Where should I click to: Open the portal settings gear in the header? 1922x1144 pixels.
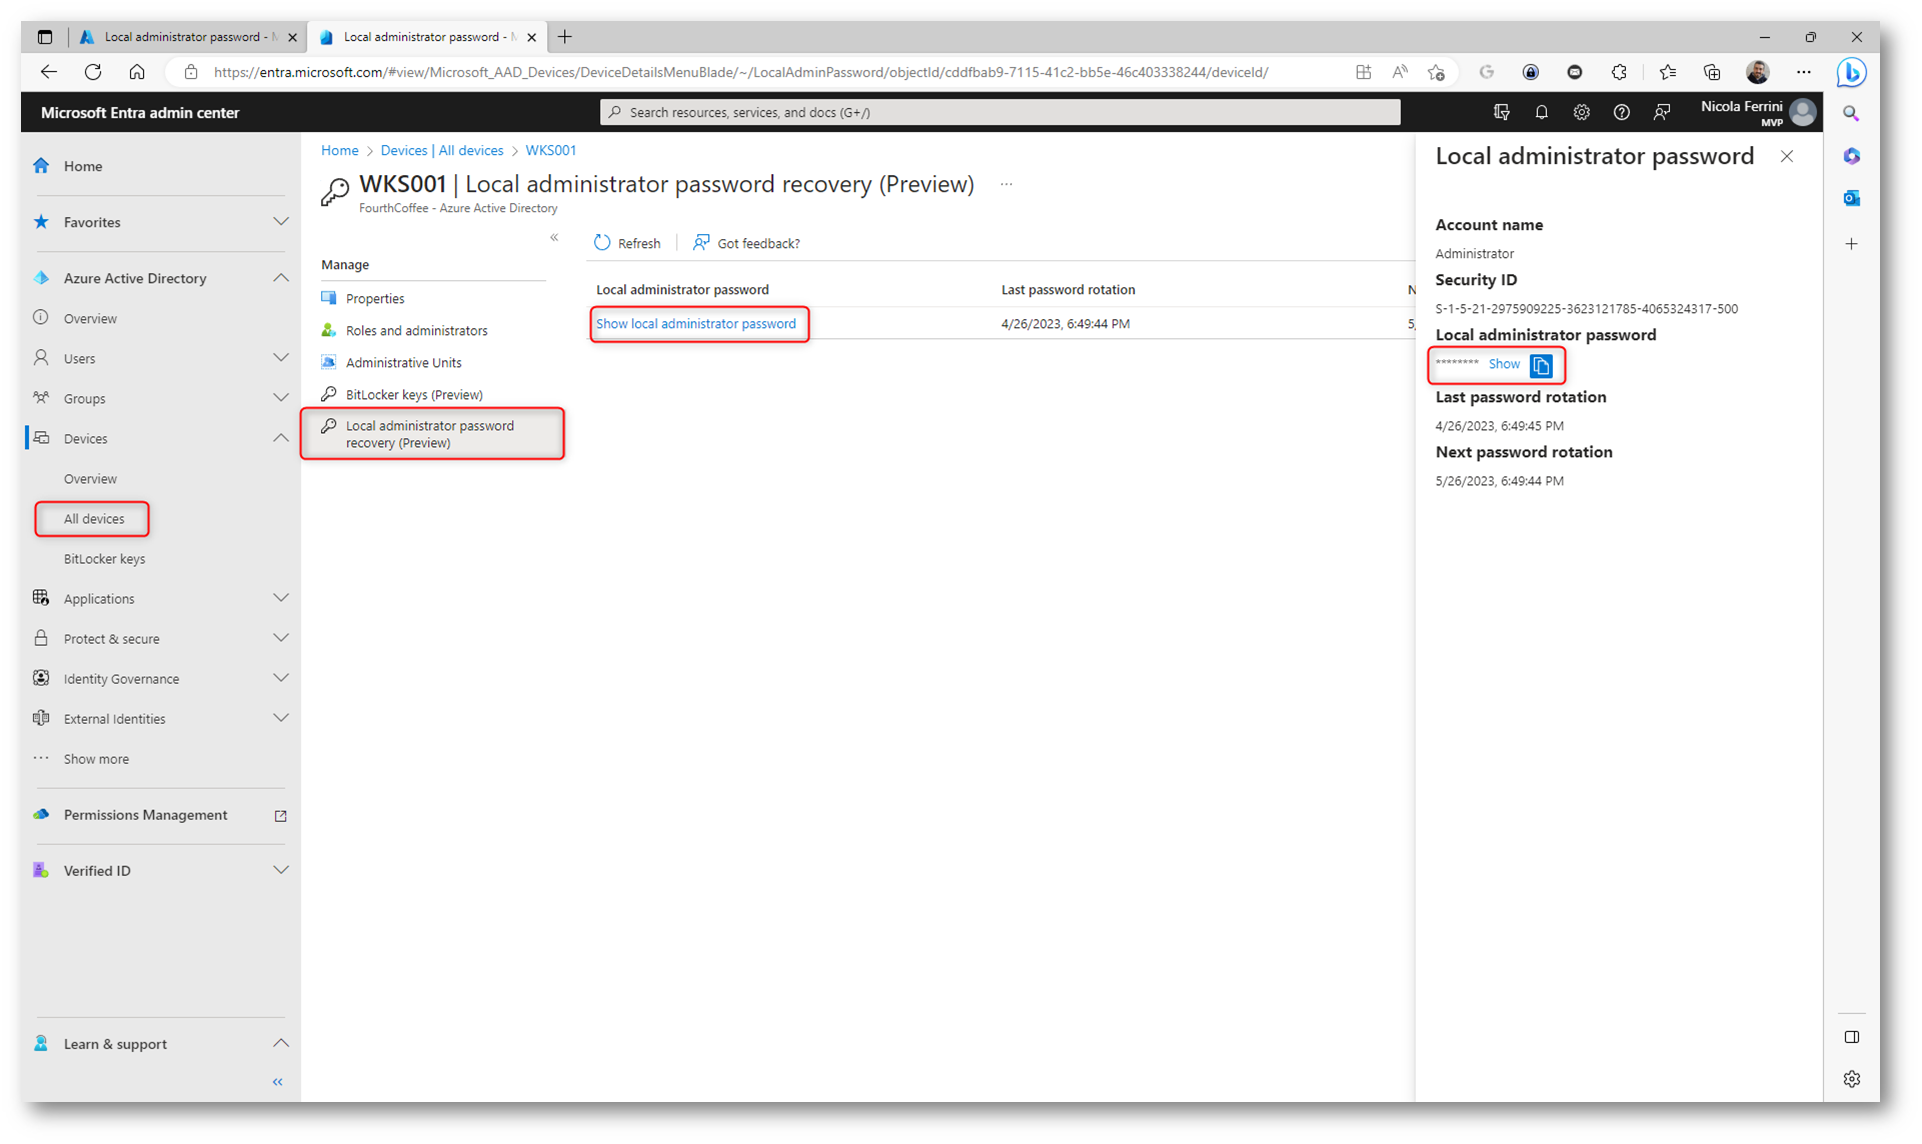[x=1581, y=113]
